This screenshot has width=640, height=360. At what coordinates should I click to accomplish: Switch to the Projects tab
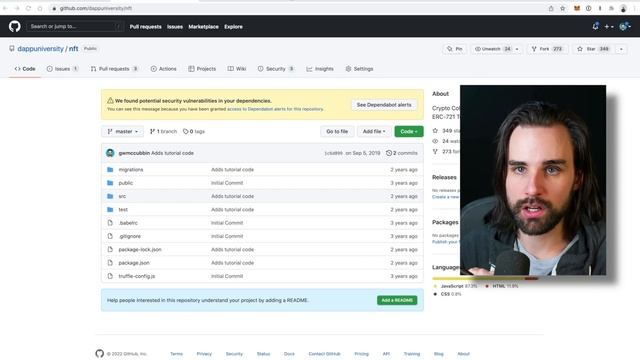[202, 69]
